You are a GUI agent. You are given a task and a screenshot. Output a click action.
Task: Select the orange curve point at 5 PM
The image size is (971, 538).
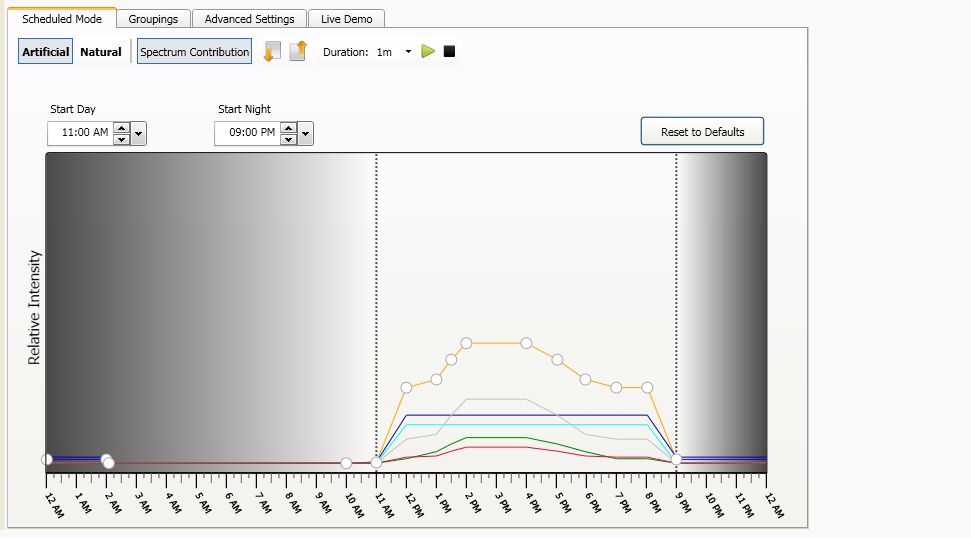557,360
